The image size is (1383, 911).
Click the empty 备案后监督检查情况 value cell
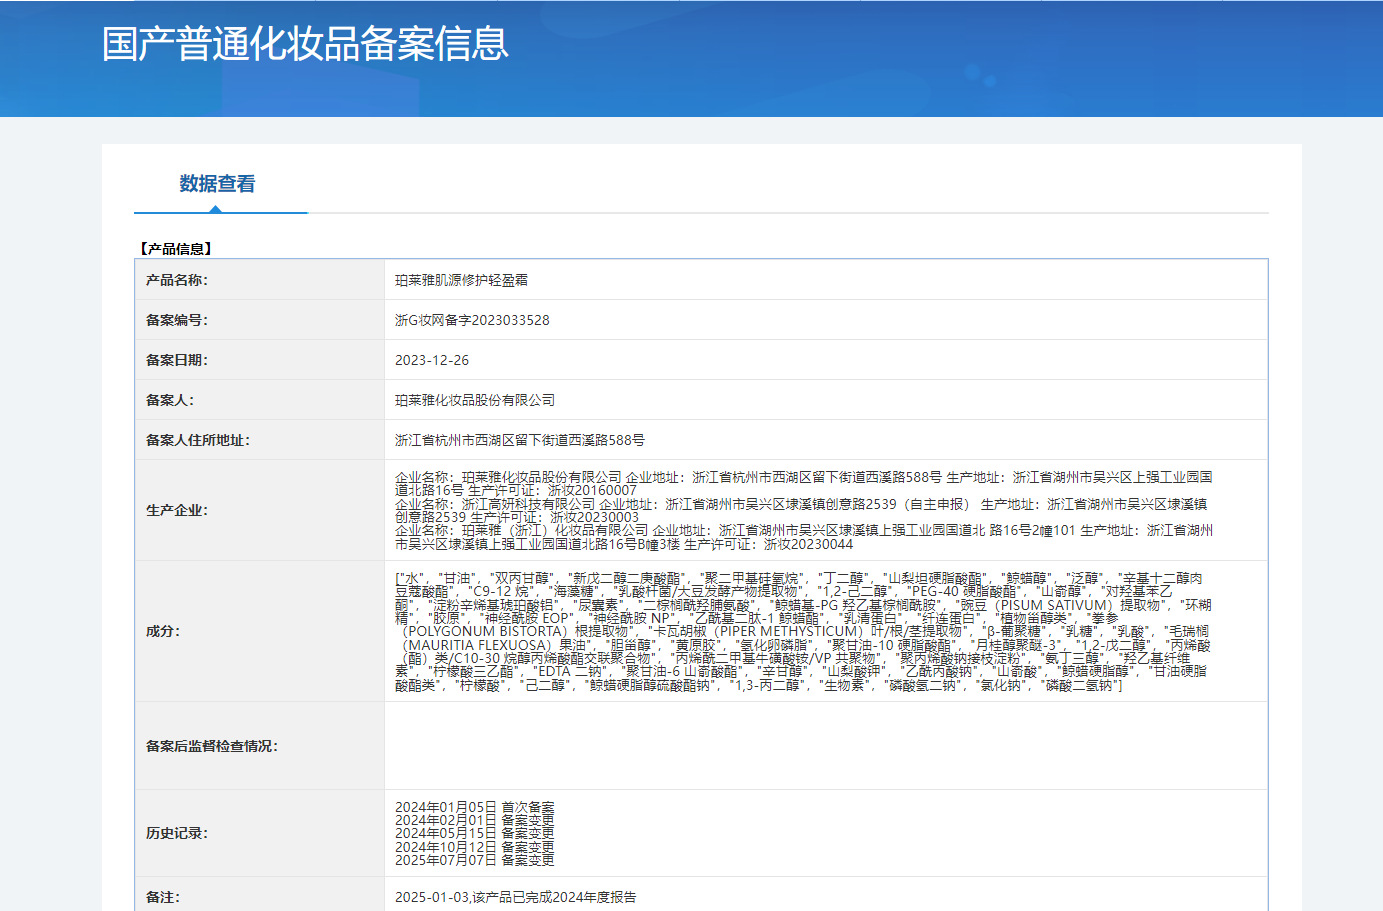point(826,746)
